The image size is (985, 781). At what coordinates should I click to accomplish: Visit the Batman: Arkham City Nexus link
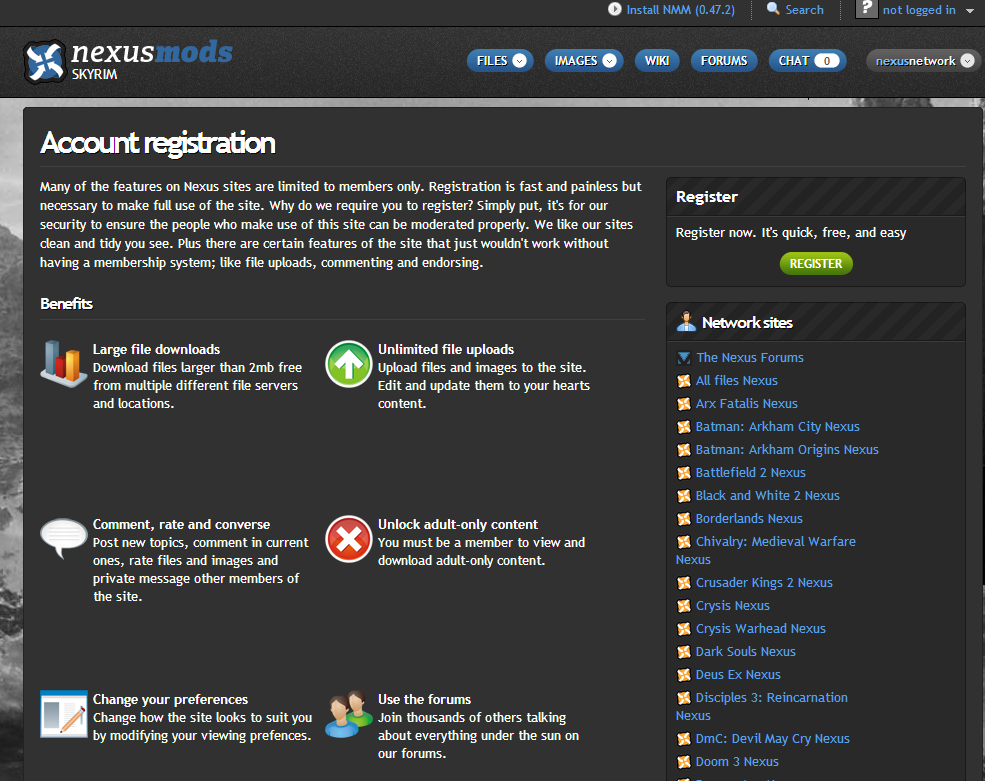(778, 427)
